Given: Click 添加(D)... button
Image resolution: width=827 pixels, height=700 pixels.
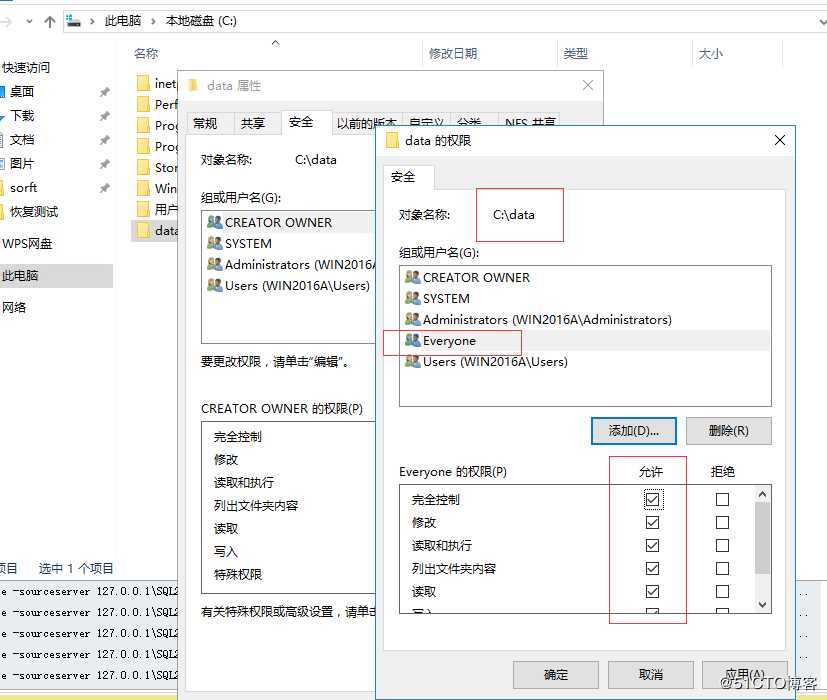Looking at the screenshot, I should pyautogui.click(x=633, y=431).
